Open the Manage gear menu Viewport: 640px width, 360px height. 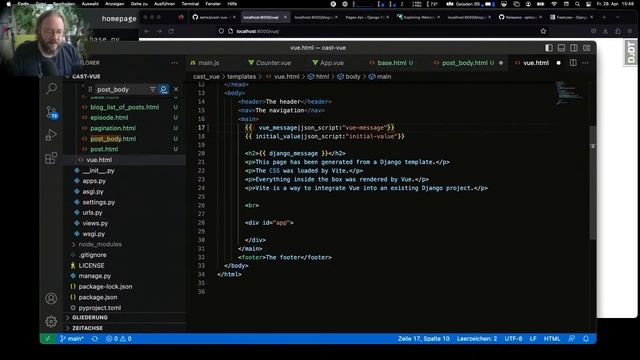51,322
